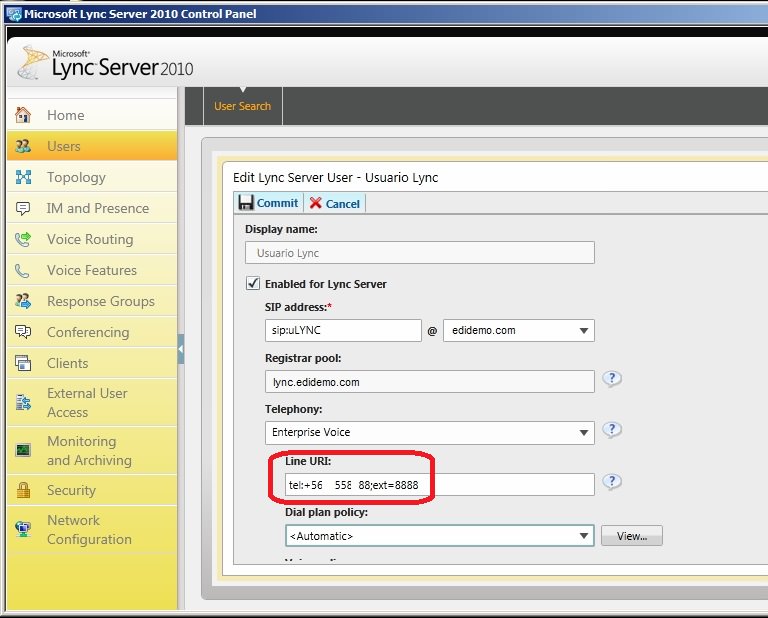
Task: Click Cancel to discard edits
Action: (x=335, y=203)
